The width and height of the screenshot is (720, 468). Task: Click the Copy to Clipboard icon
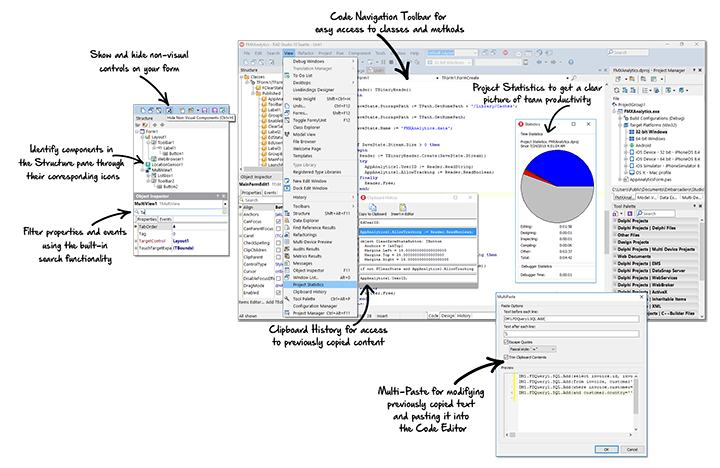(x=372, y=208)
